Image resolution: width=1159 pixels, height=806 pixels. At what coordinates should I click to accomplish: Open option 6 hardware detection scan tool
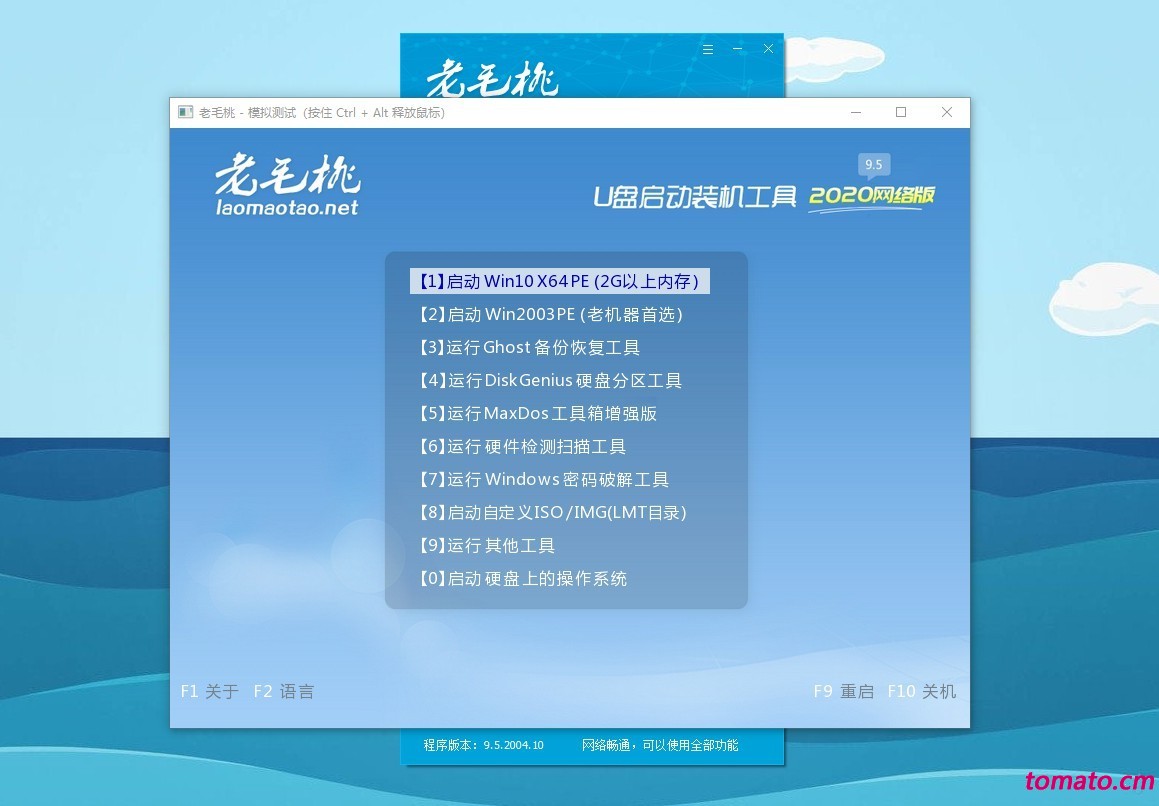[522, 447]
